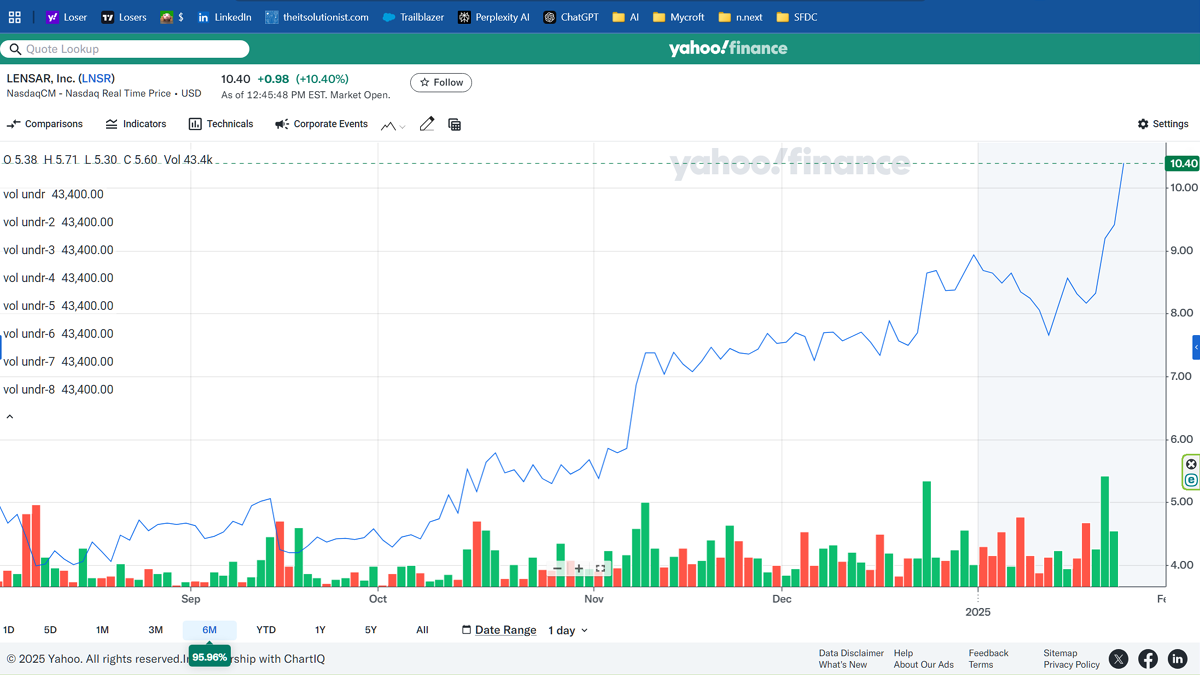Follow the LENSAR stock
1200x675 pixels.
pos(441,83)
